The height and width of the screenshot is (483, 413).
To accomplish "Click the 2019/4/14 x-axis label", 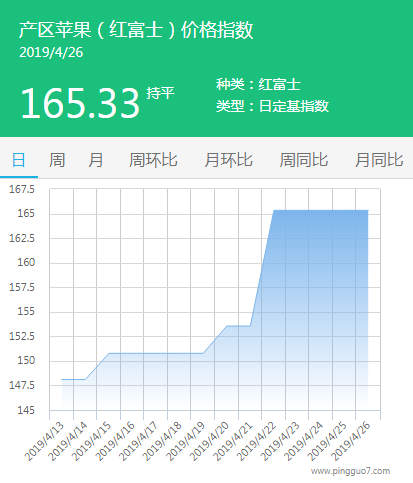I will 68,441.
